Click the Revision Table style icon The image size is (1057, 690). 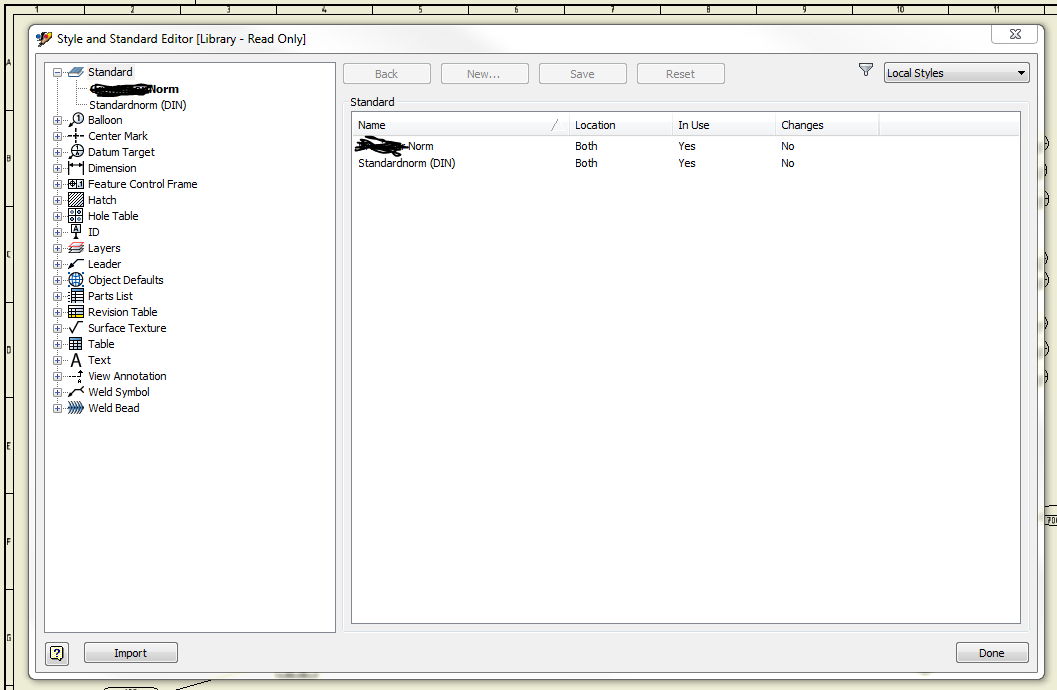(x=76, y=312)
